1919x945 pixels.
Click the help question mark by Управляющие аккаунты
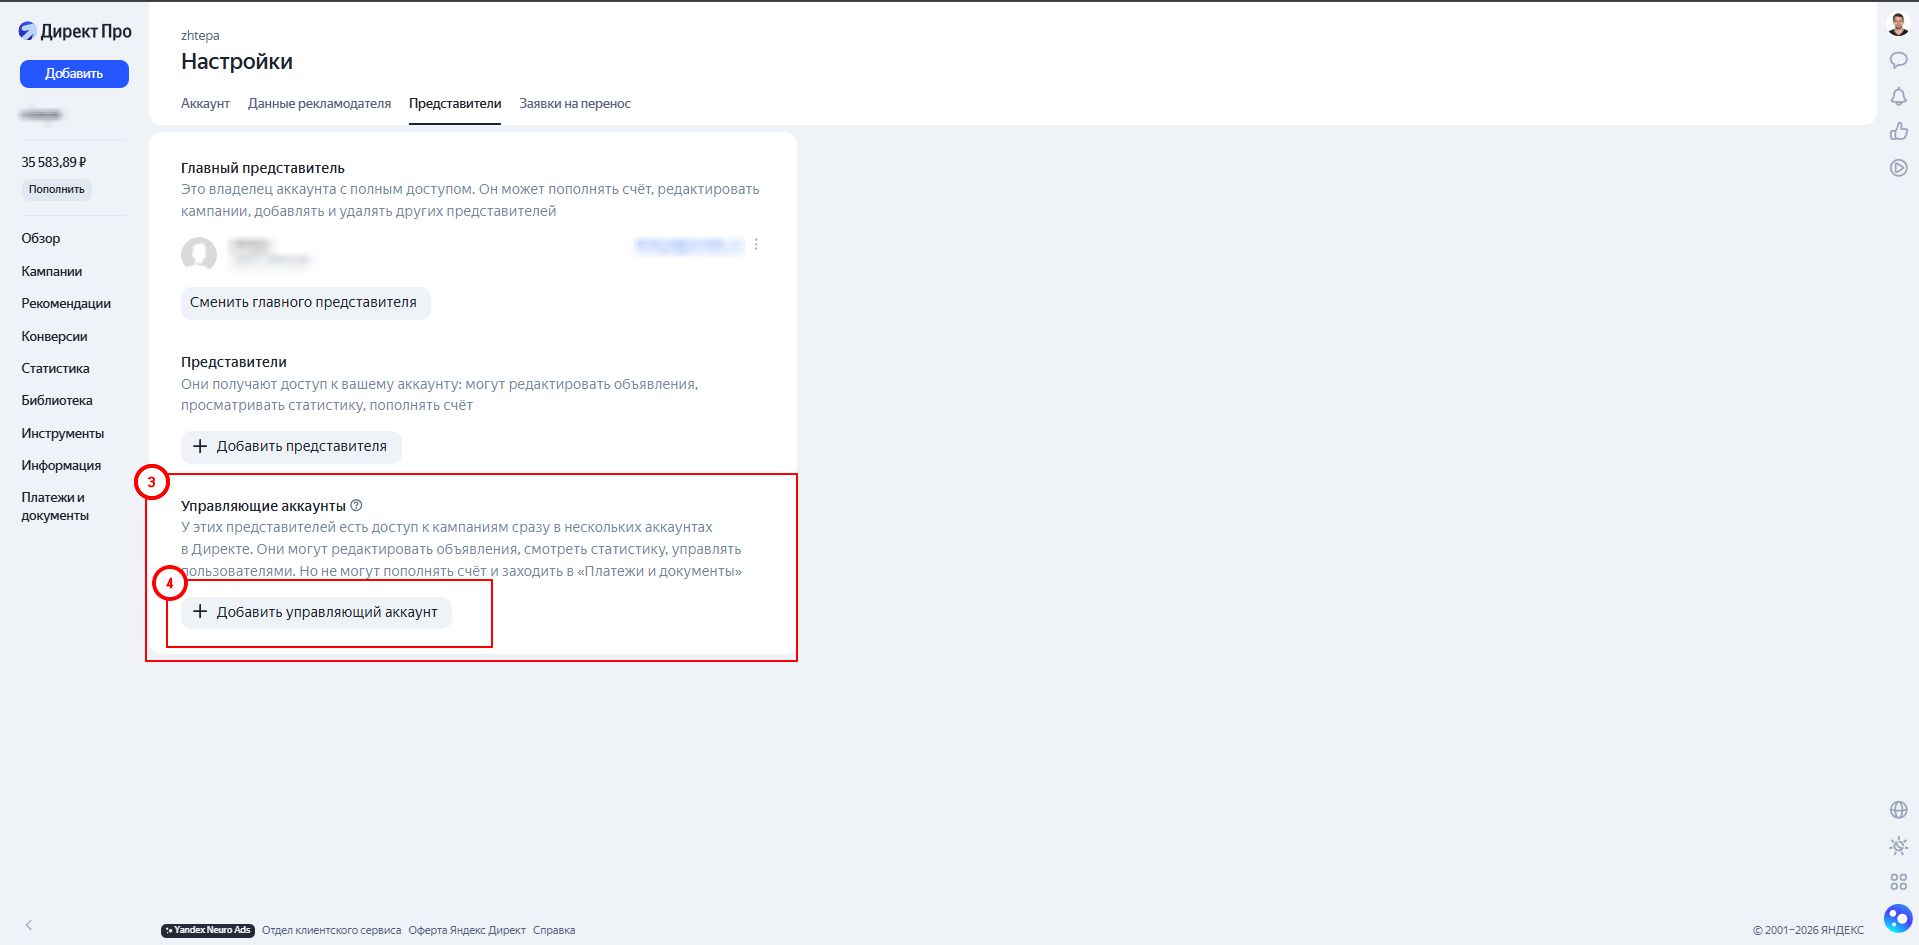[x=357, y=506]
